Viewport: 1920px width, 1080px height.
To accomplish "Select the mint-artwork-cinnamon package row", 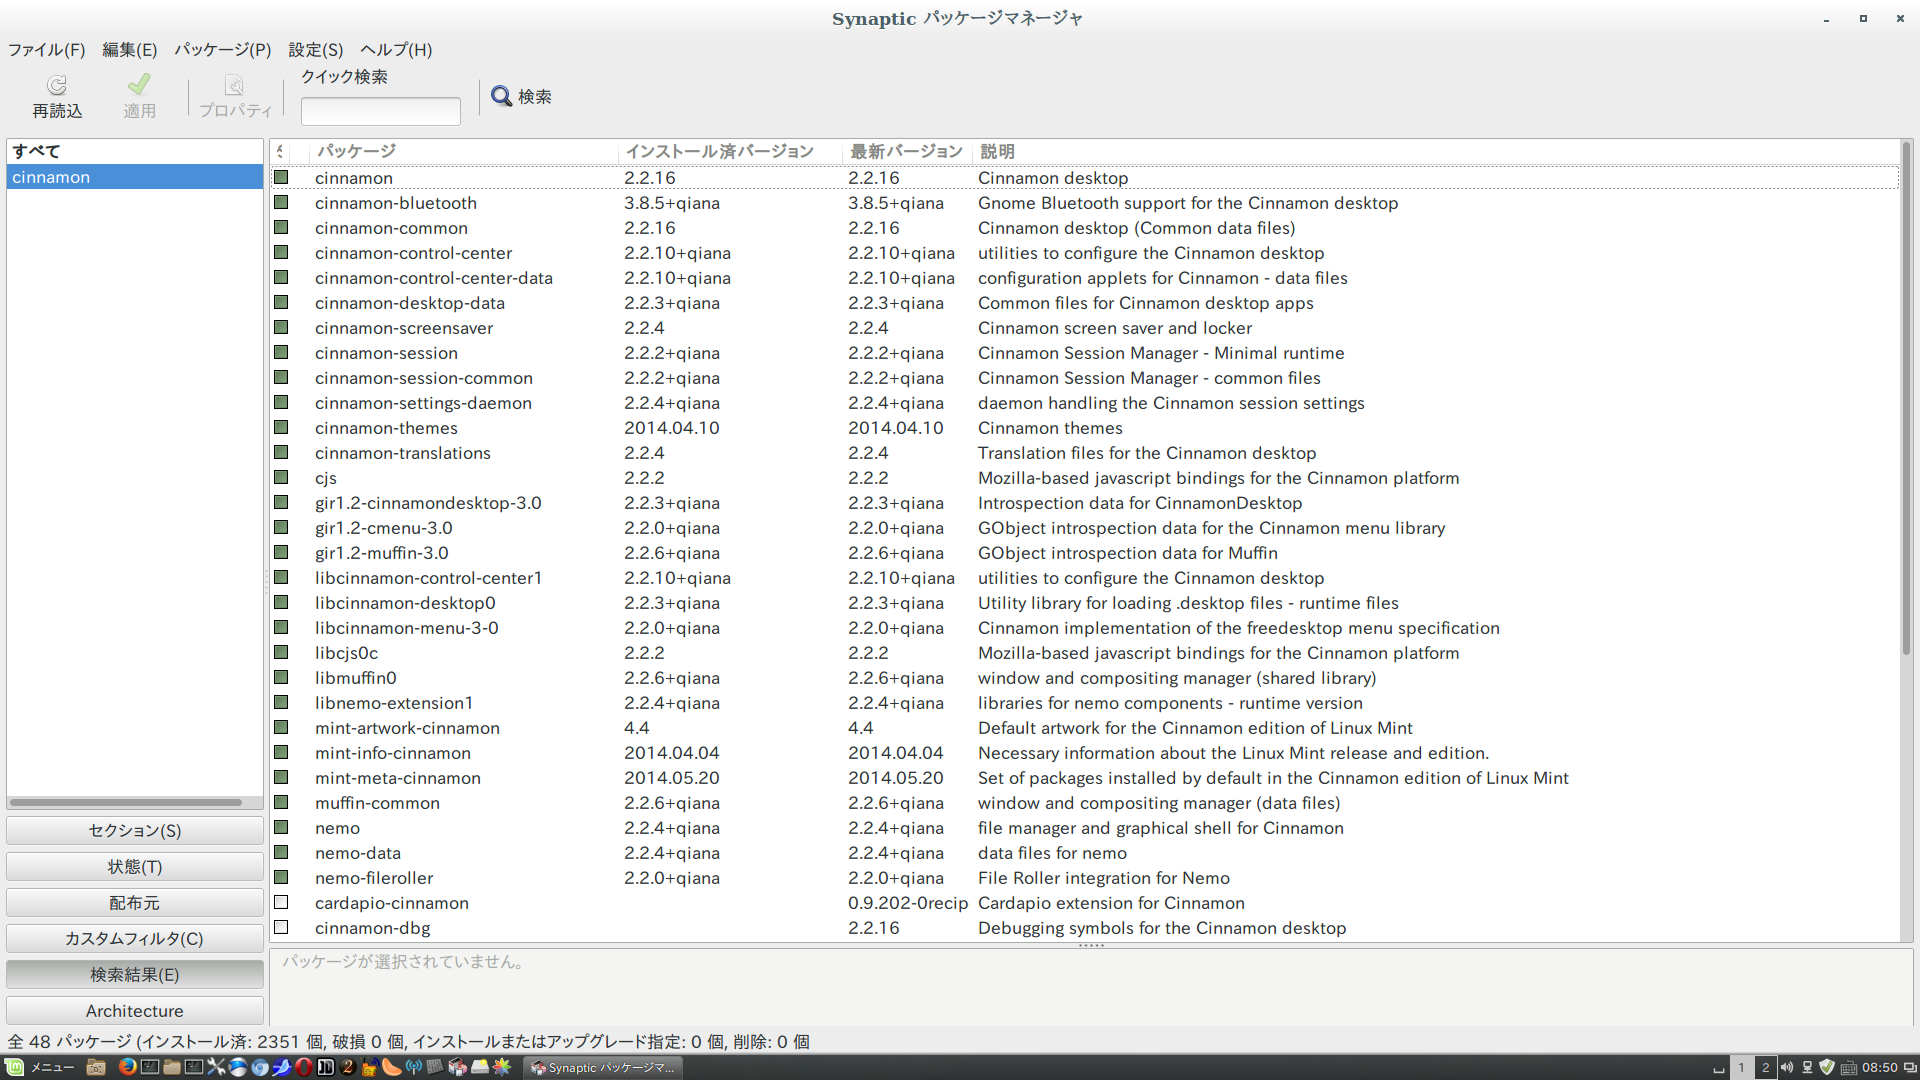I will [x=1085, y=728].
